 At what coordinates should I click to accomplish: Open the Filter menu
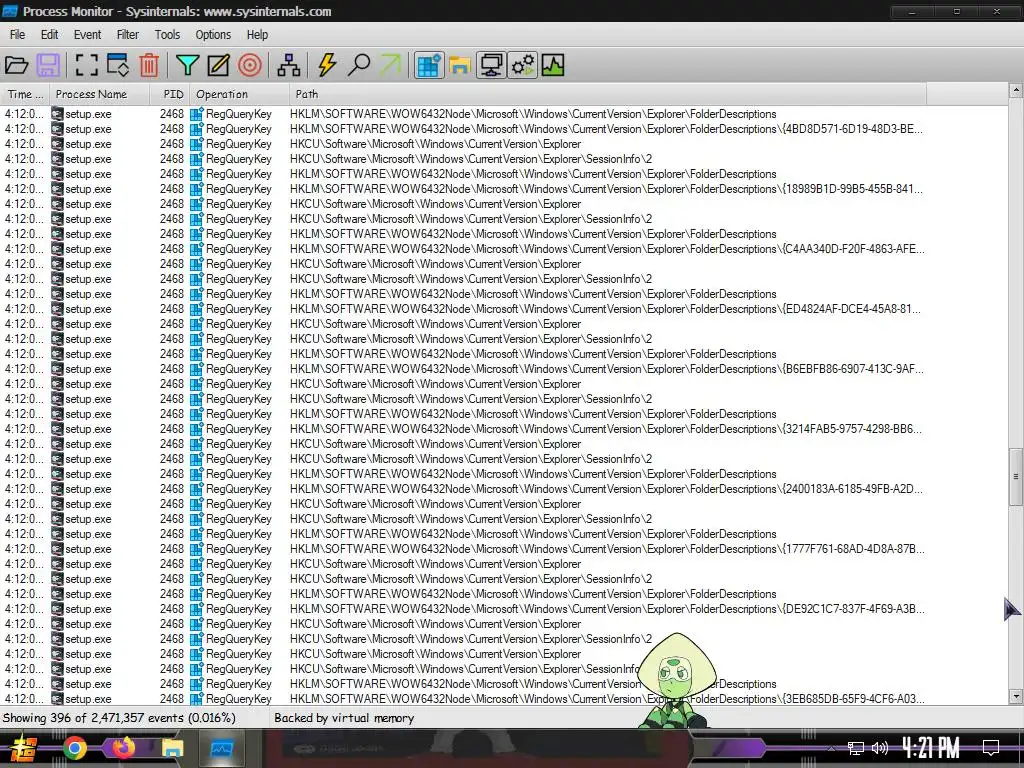tap(128, 35)
